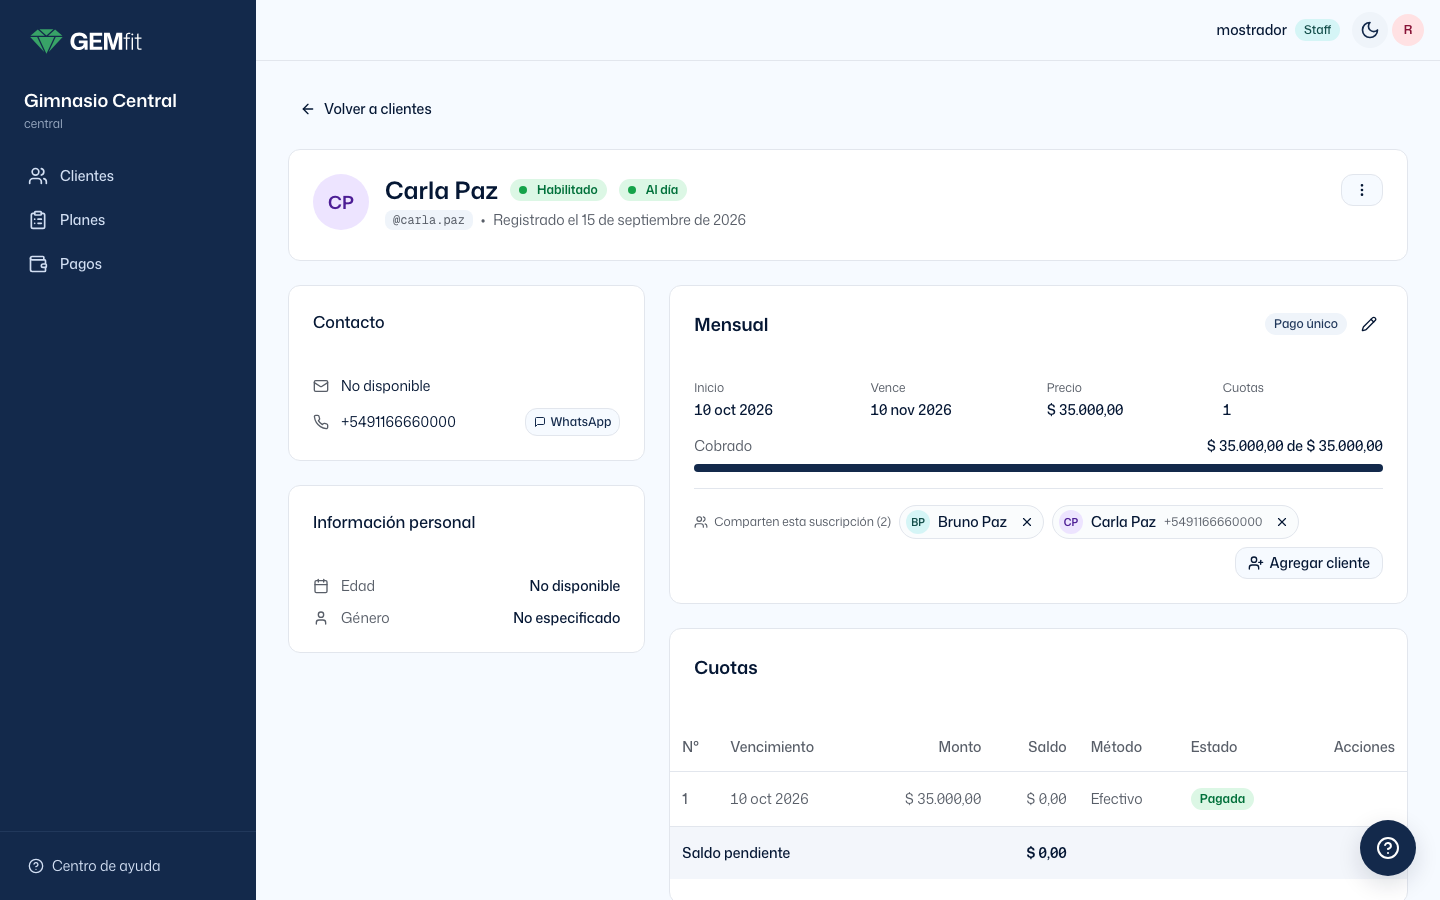Toggle dark mode with moon icon
The width and height of the screenshot is (1440, 900).
coord(1370,30)
